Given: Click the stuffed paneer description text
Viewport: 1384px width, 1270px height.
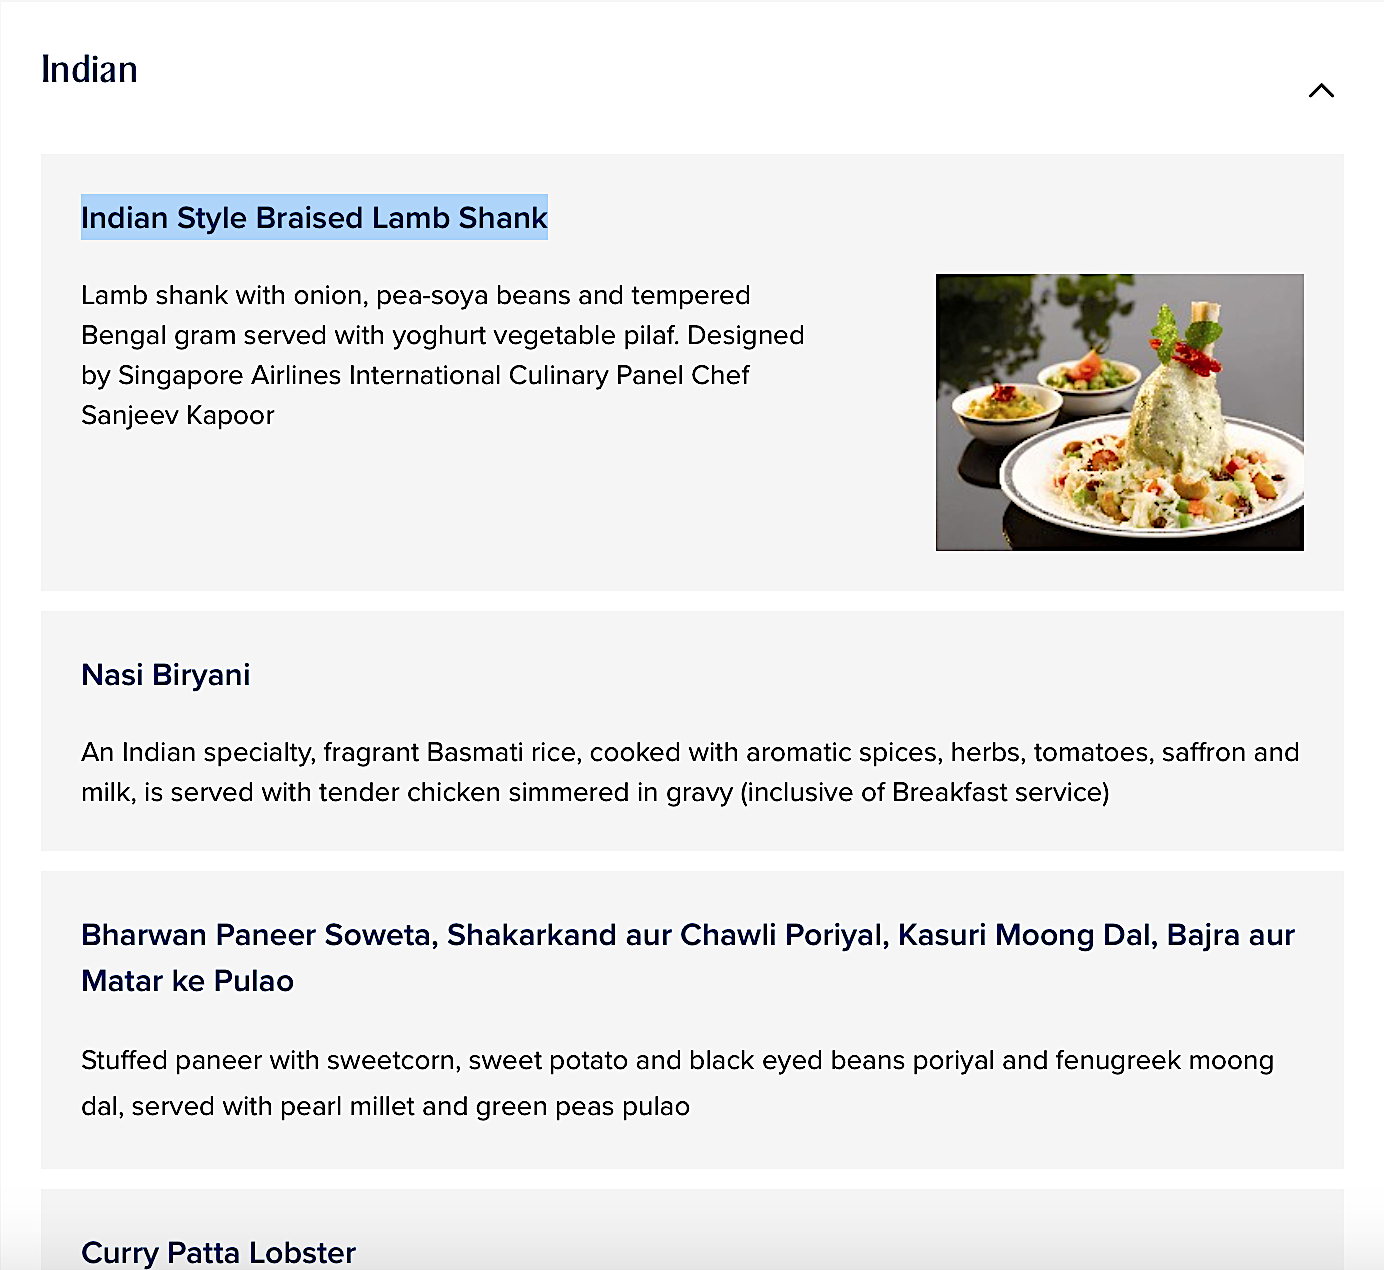Looking at the screenshot, I should click(678, 1083).
